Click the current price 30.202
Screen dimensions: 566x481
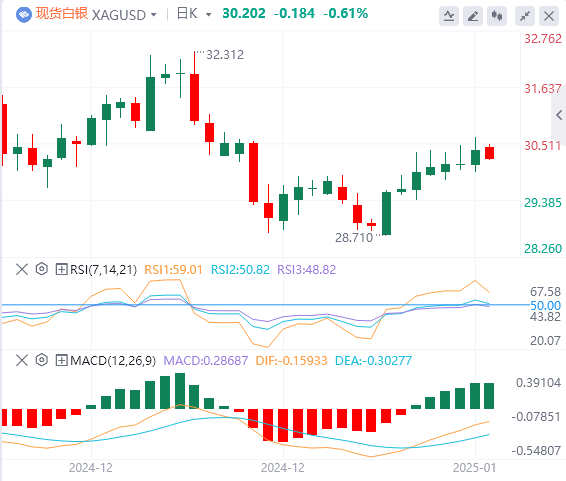244,14
